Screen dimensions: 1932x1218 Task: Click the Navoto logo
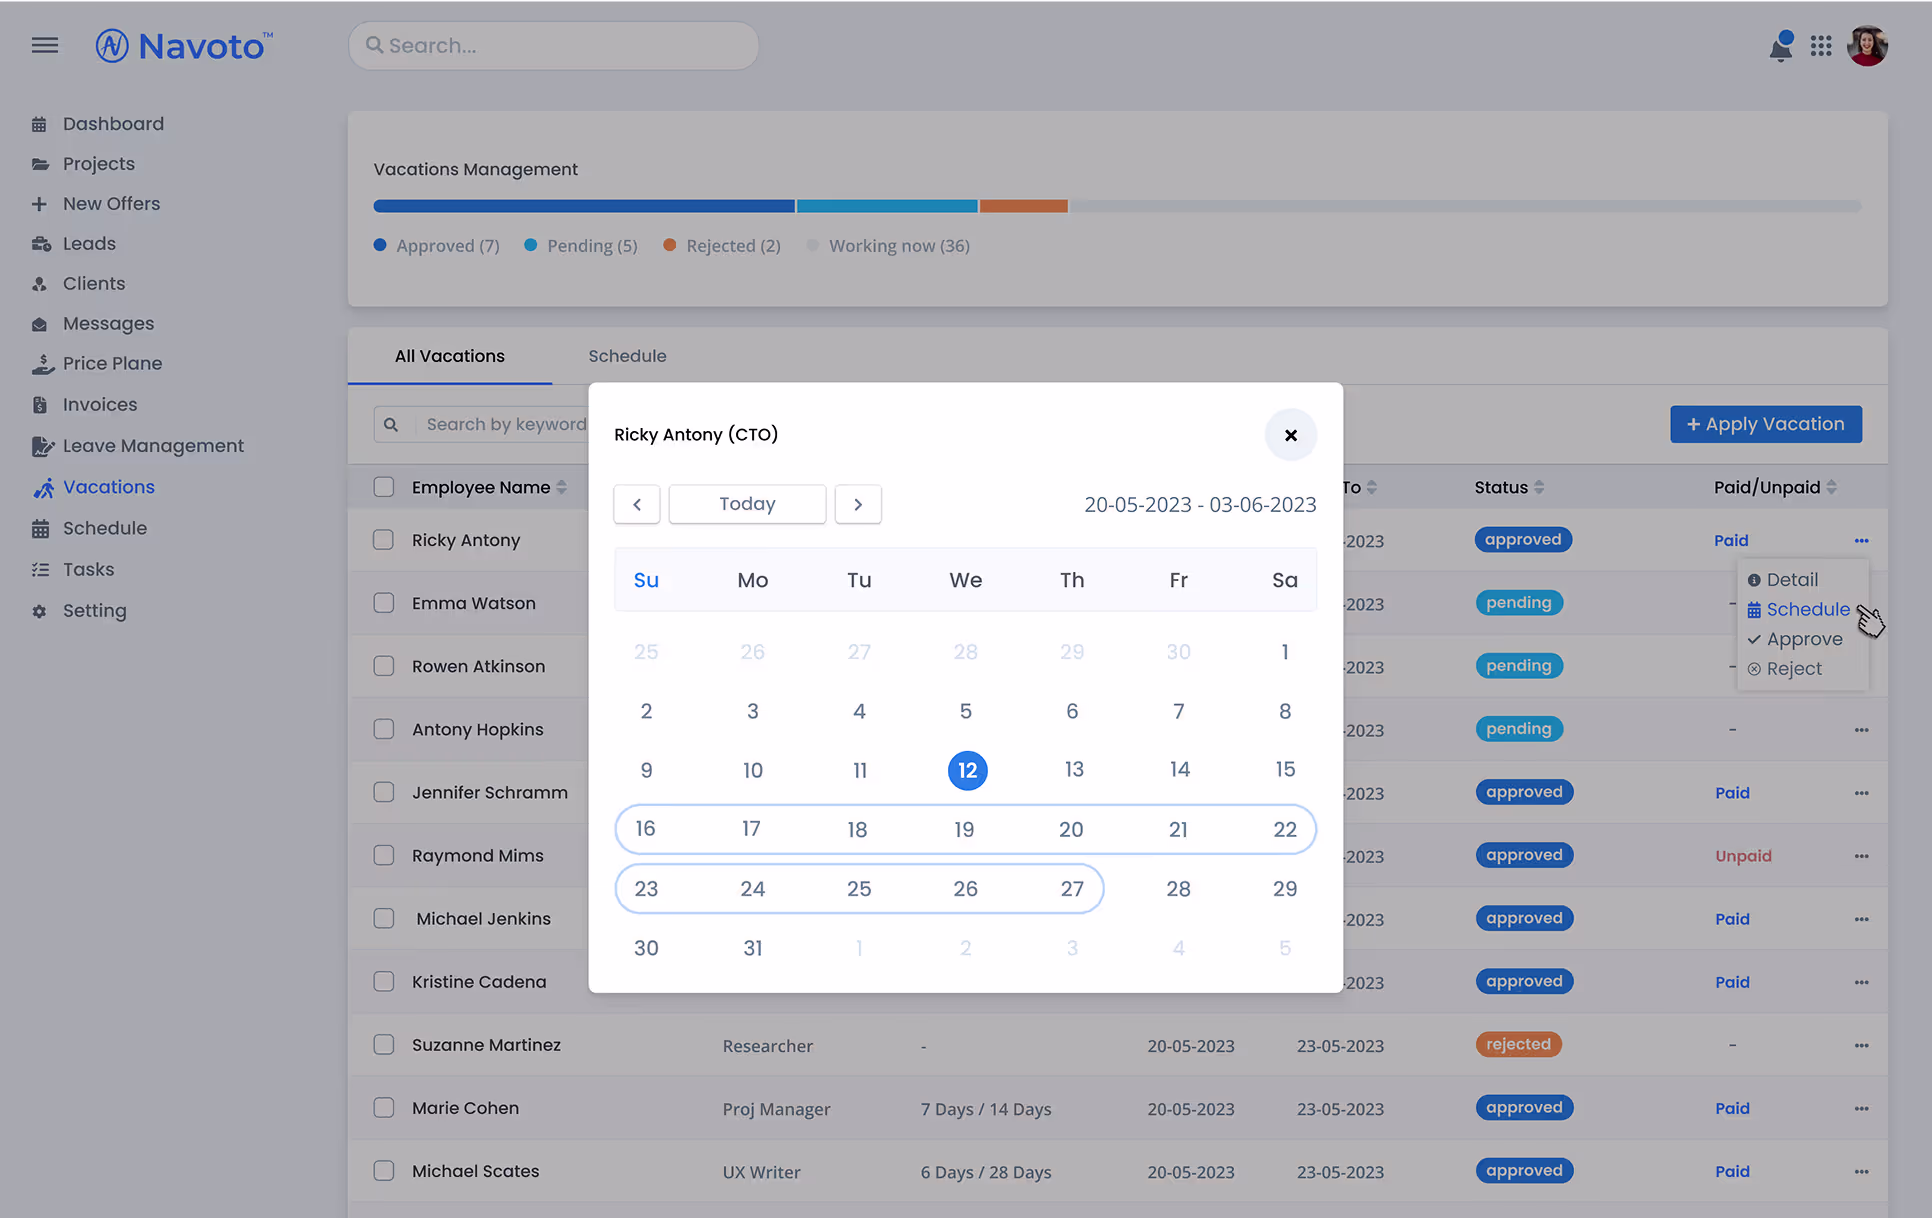click(184, 46)
